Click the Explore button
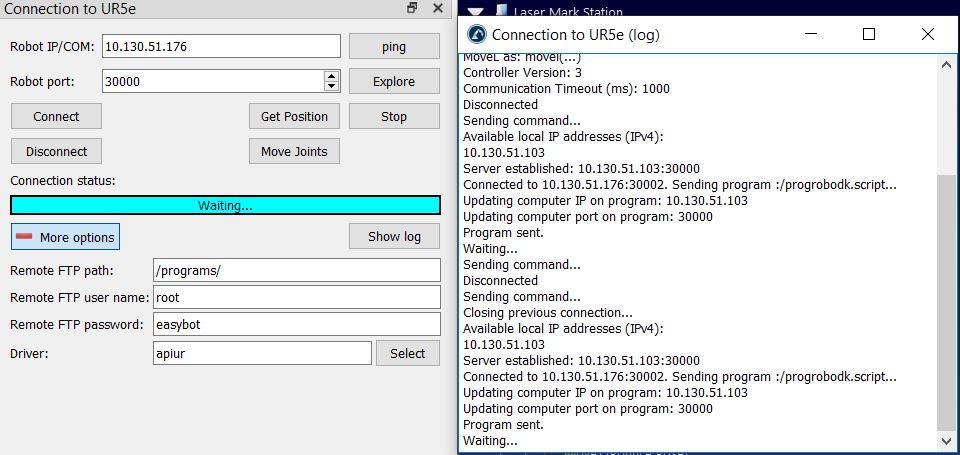 [394, 81]
